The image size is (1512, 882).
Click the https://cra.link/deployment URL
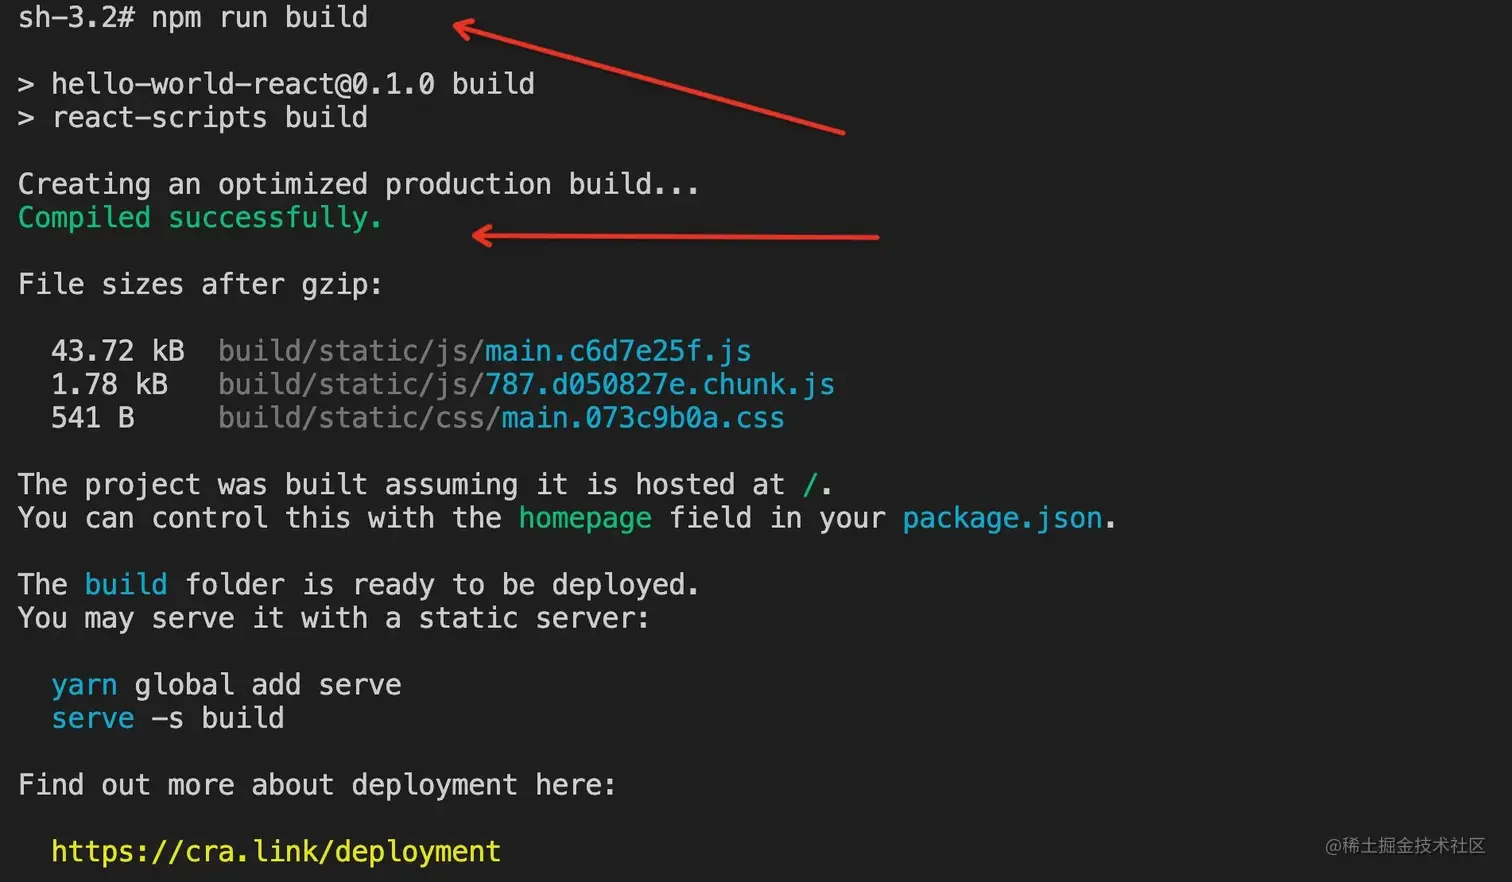[276, 851]
